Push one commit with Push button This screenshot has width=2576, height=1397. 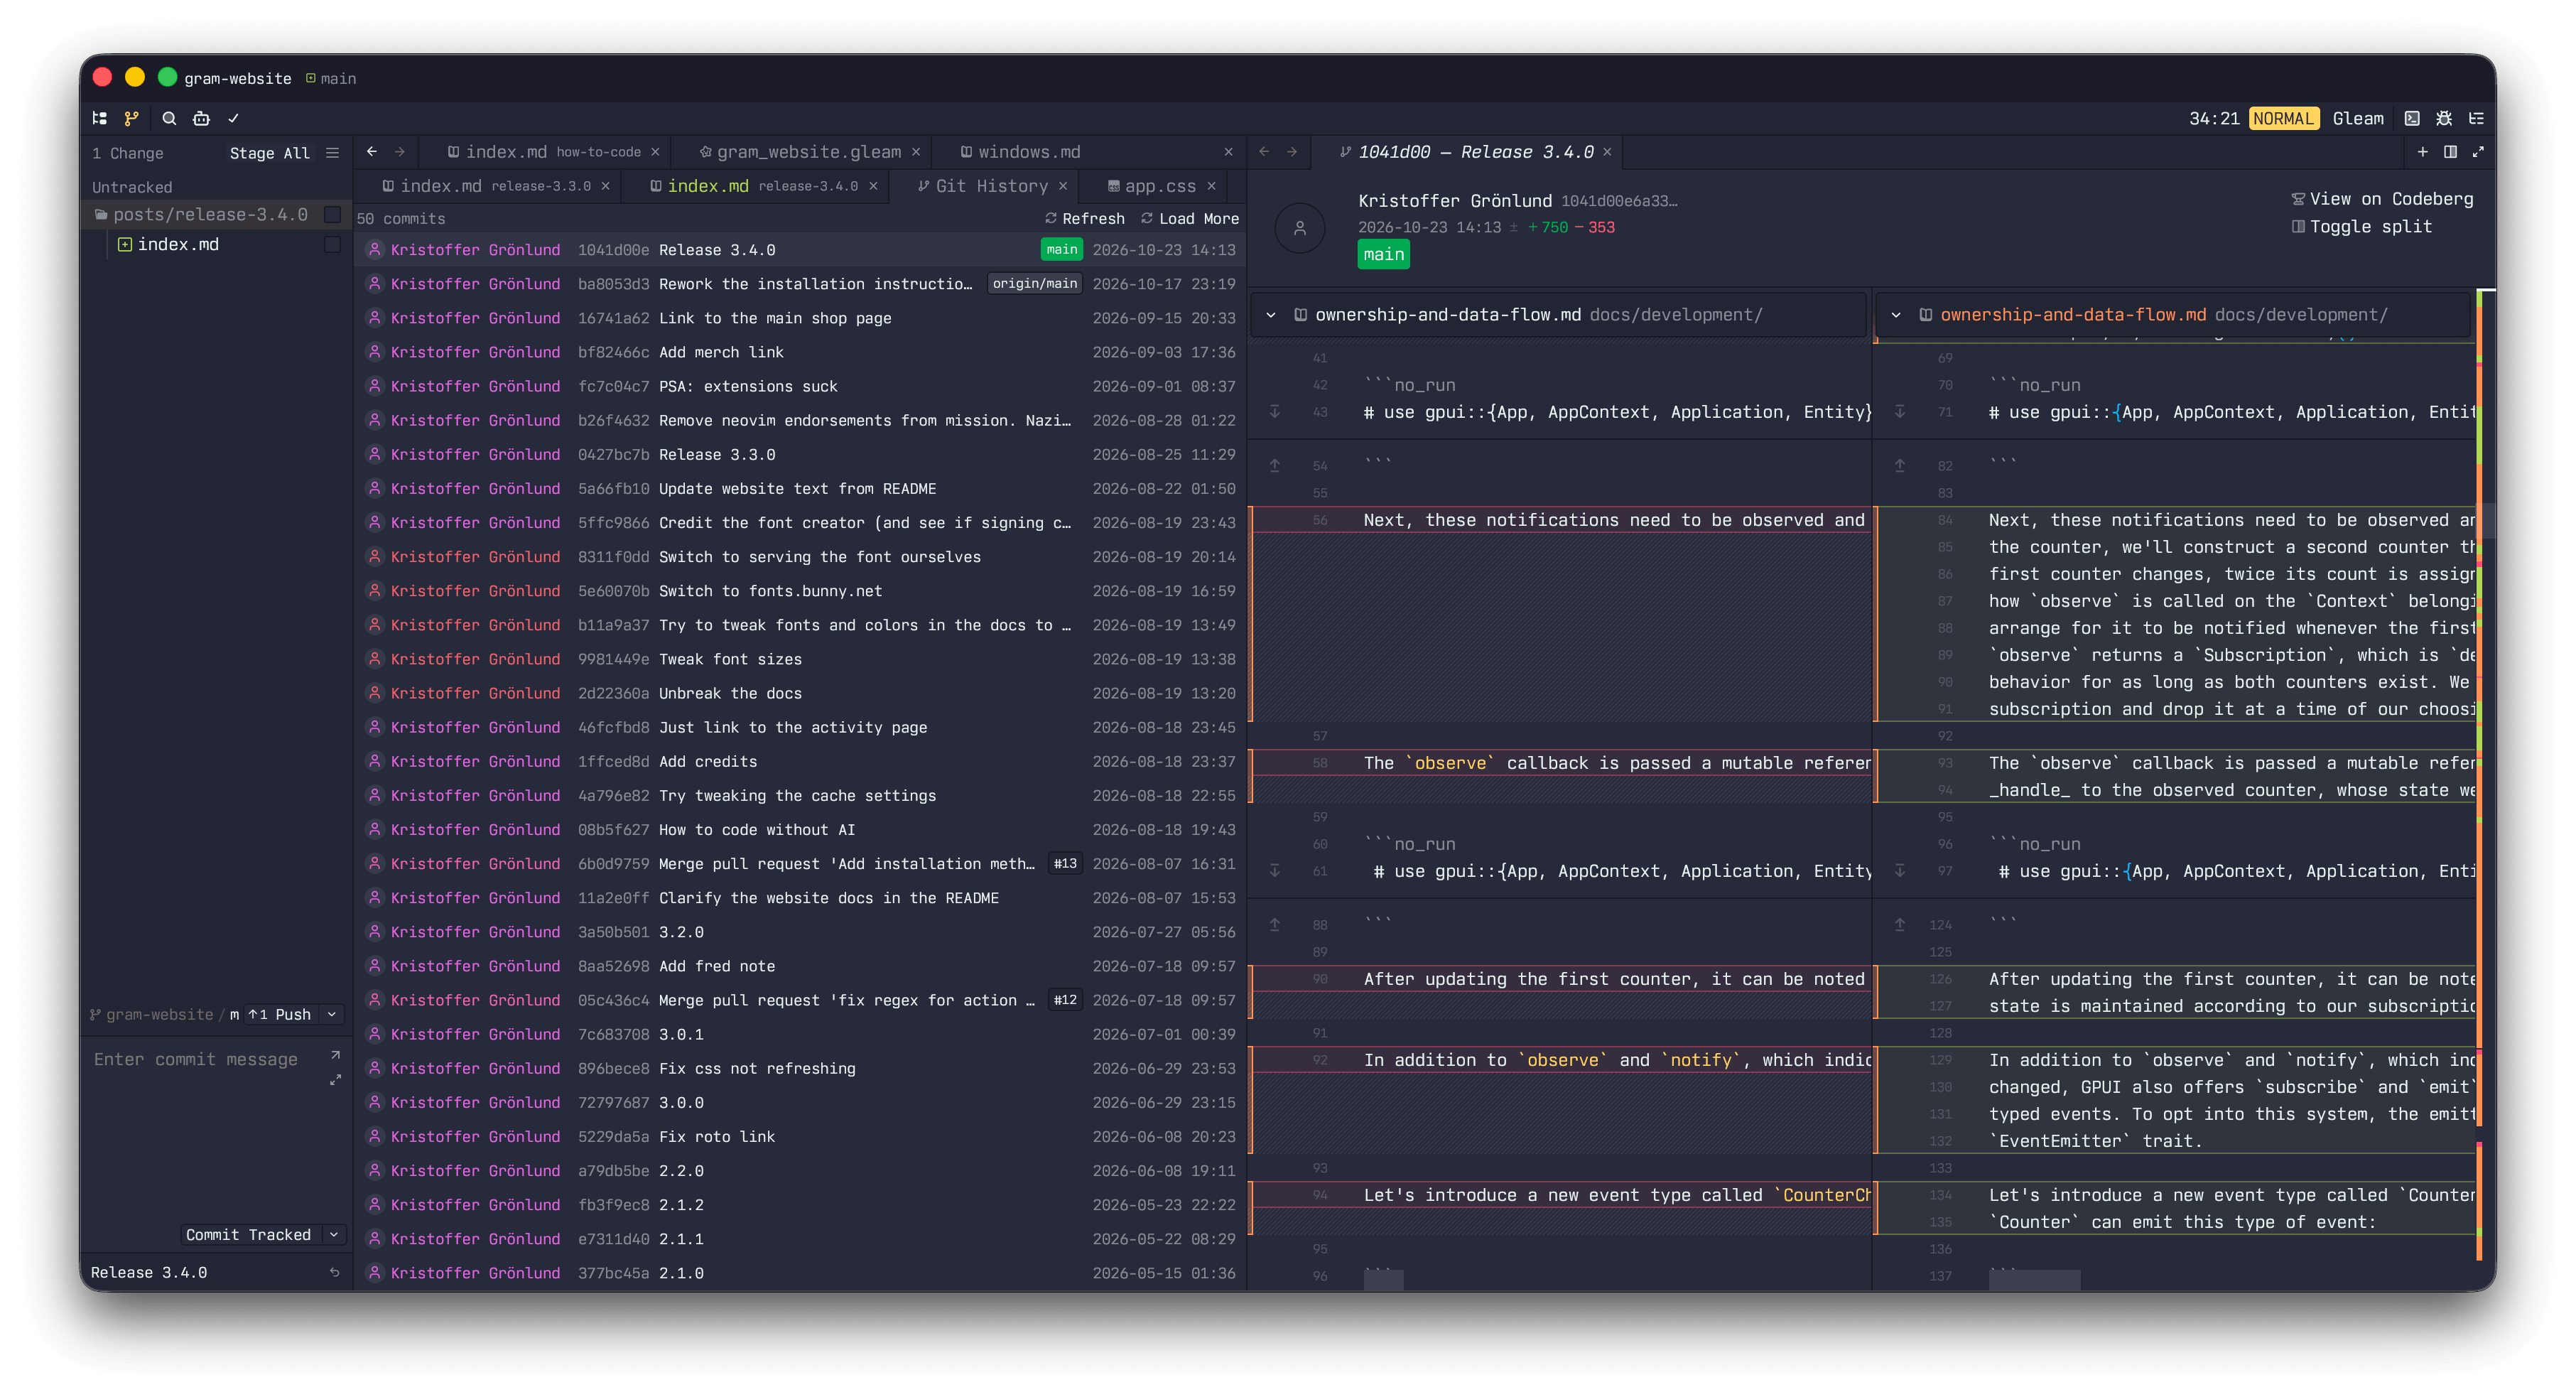point(280,1015)
